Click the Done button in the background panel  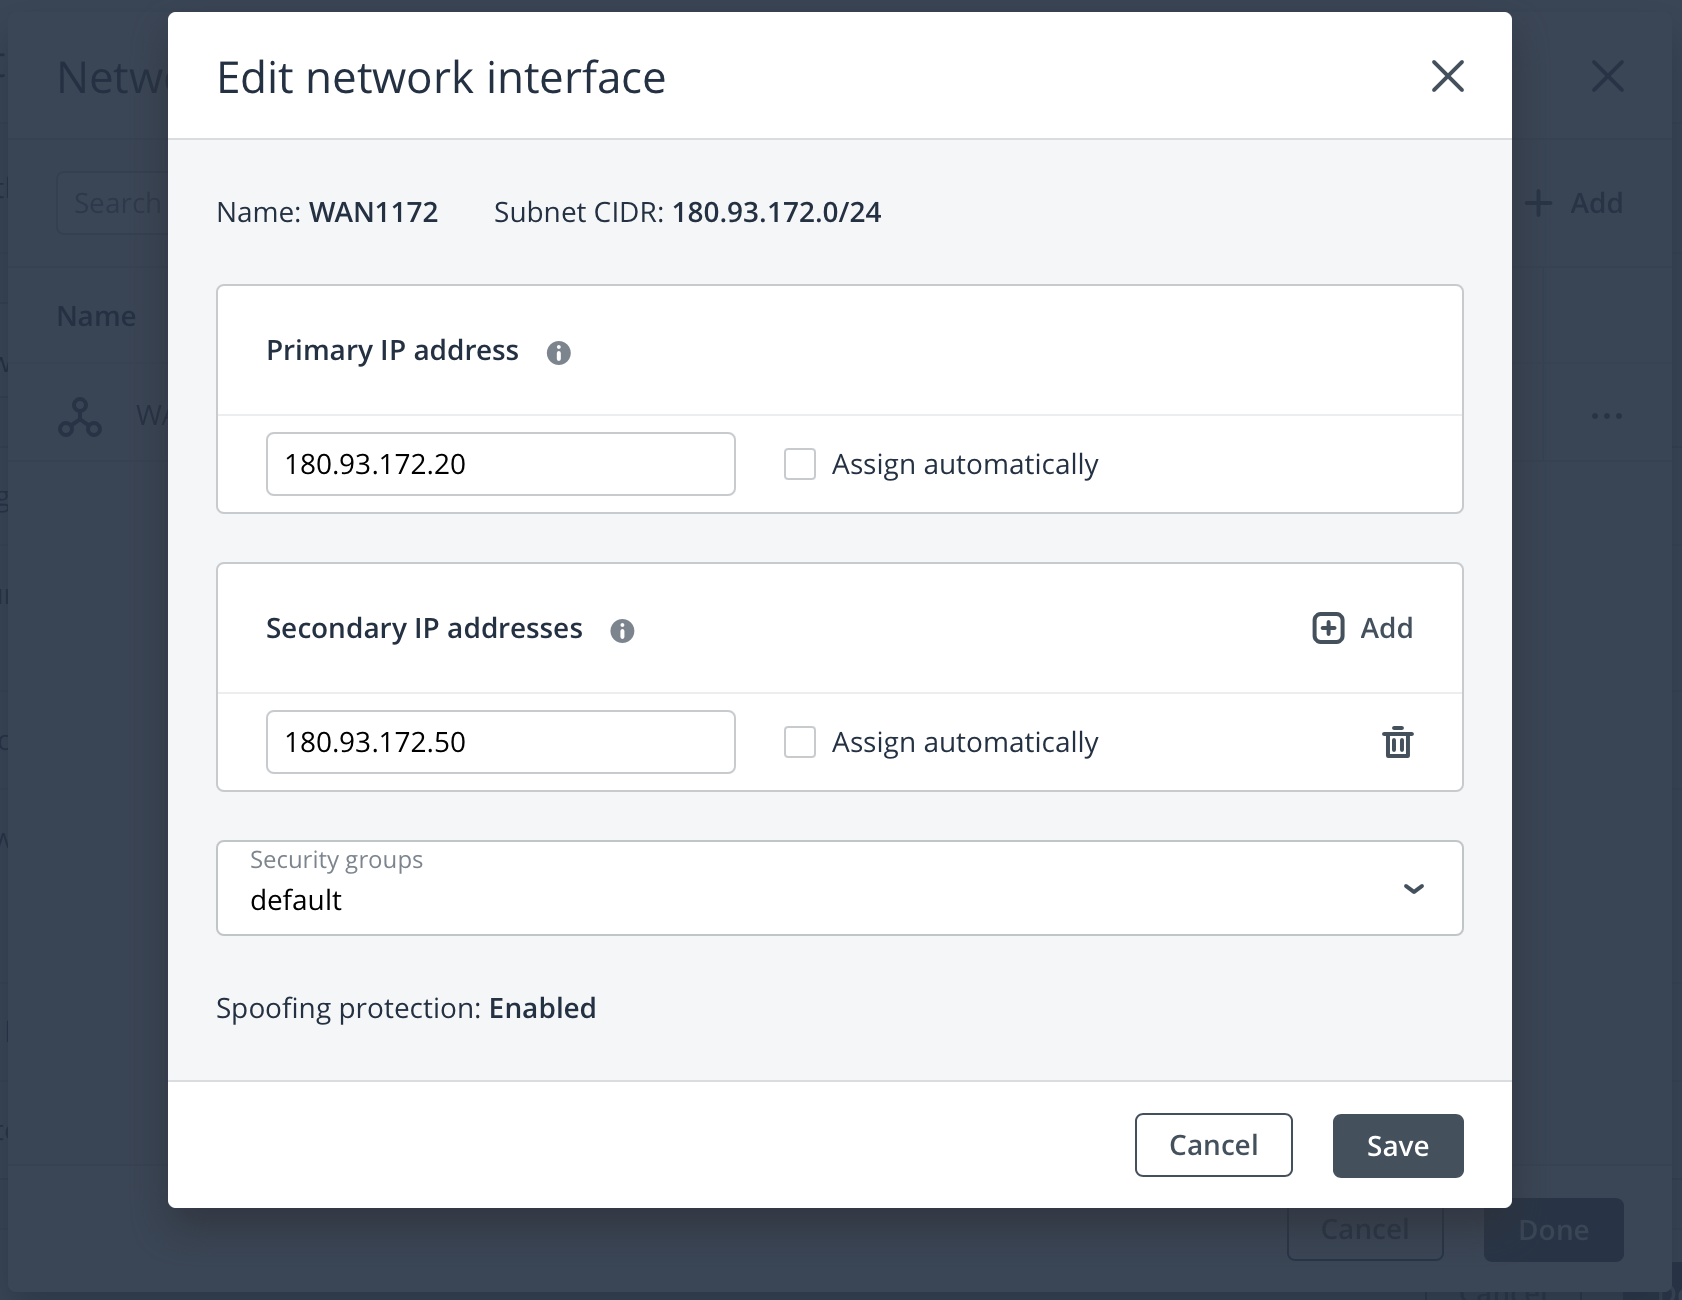[x=1552, y=1229]
